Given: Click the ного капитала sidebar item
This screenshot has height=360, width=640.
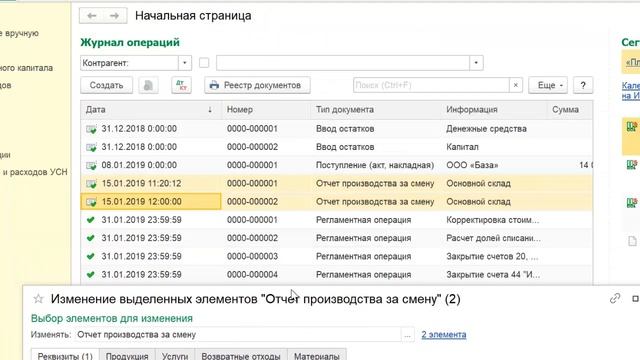Looking at the screenshot, I should pyautogui.click(x=26, y=68).
